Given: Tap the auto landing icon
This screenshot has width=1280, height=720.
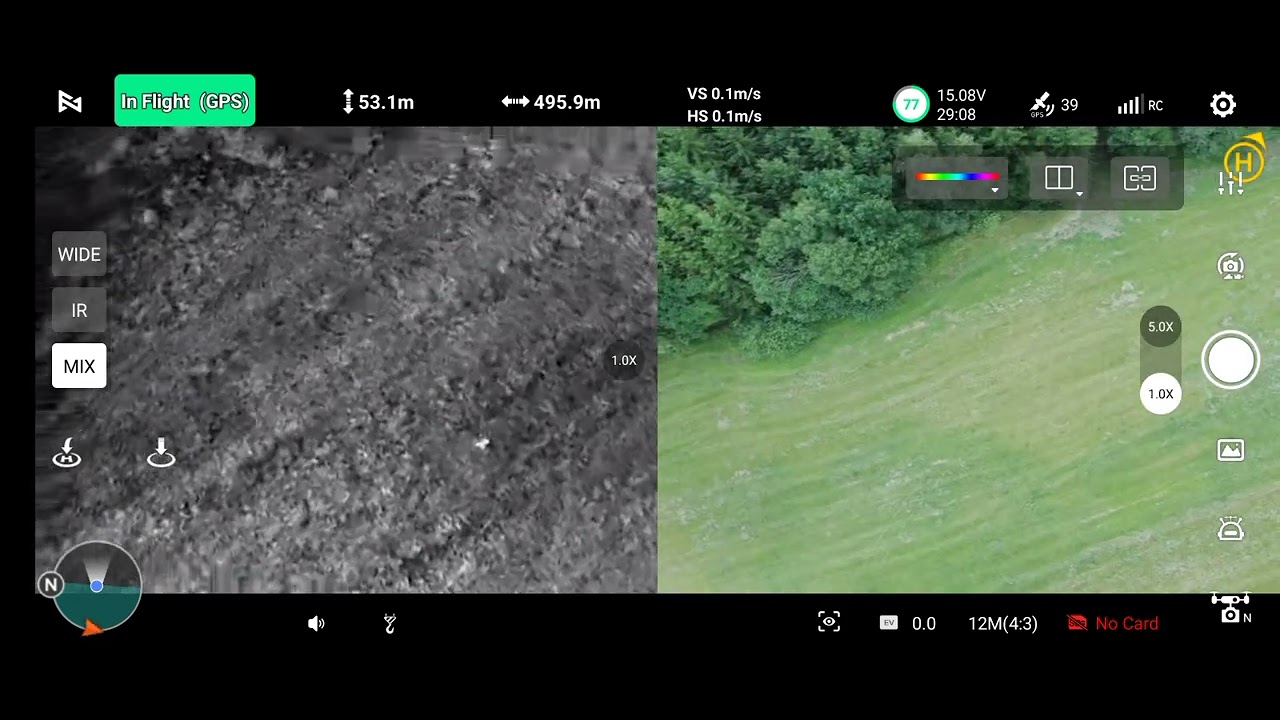Looking at the screenshot, I should (x=161, y=453).
